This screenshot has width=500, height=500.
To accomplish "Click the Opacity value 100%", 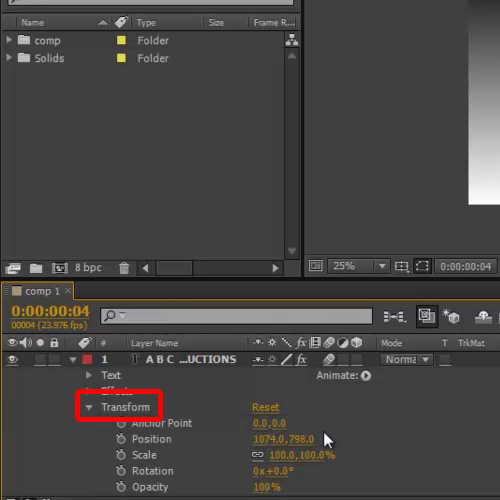I will point(267,487).
